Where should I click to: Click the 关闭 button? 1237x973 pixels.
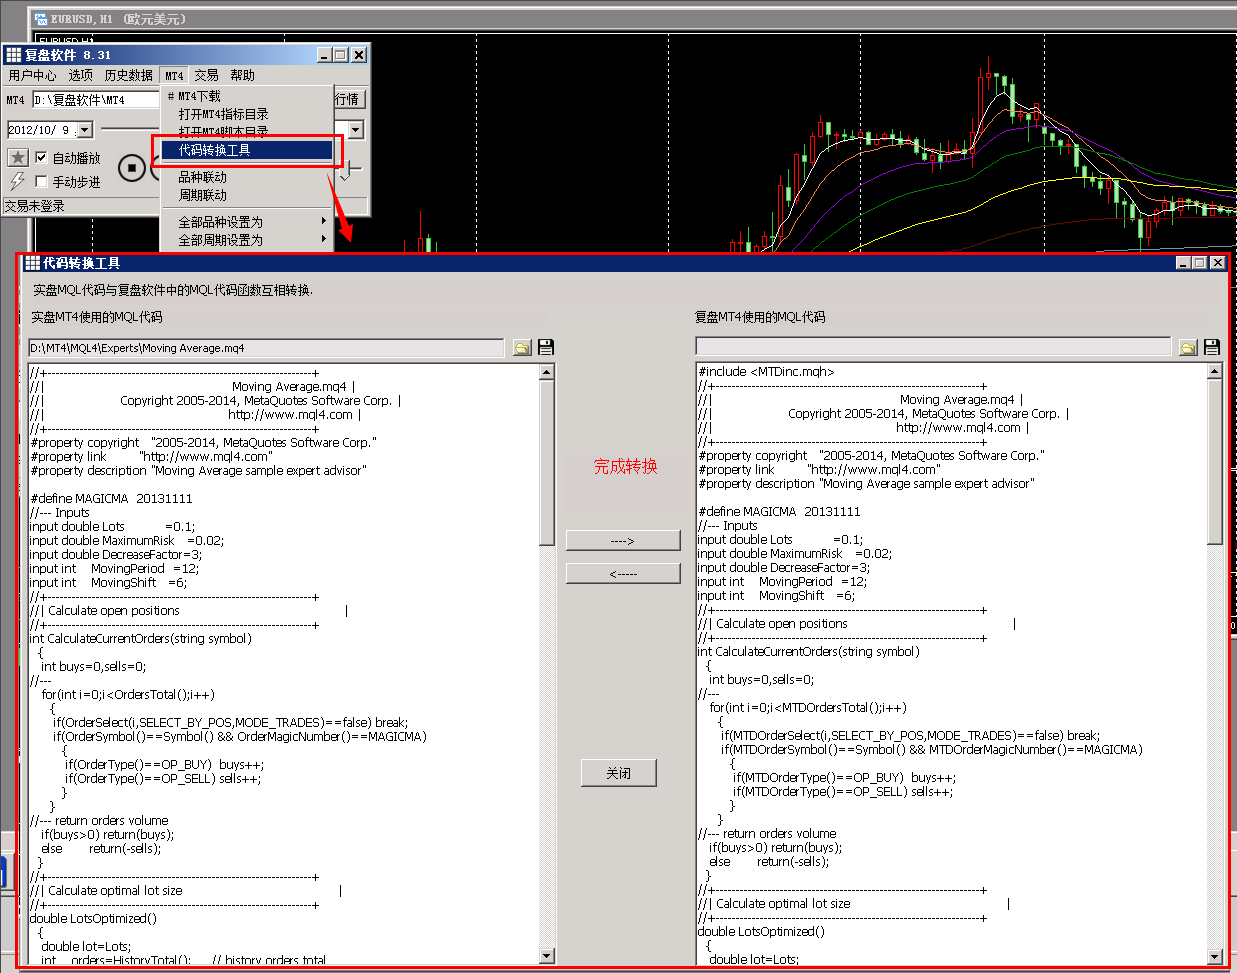(619, 773)
